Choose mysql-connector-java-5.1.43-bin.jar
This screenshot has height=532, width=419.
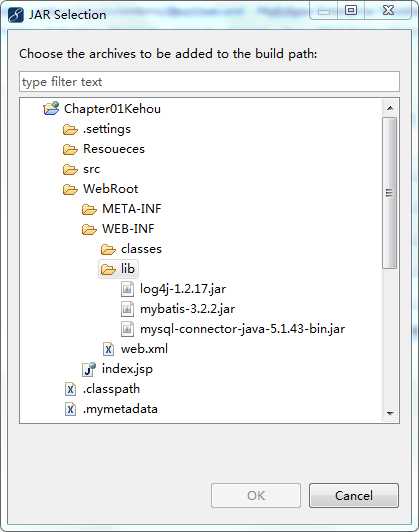243,329
